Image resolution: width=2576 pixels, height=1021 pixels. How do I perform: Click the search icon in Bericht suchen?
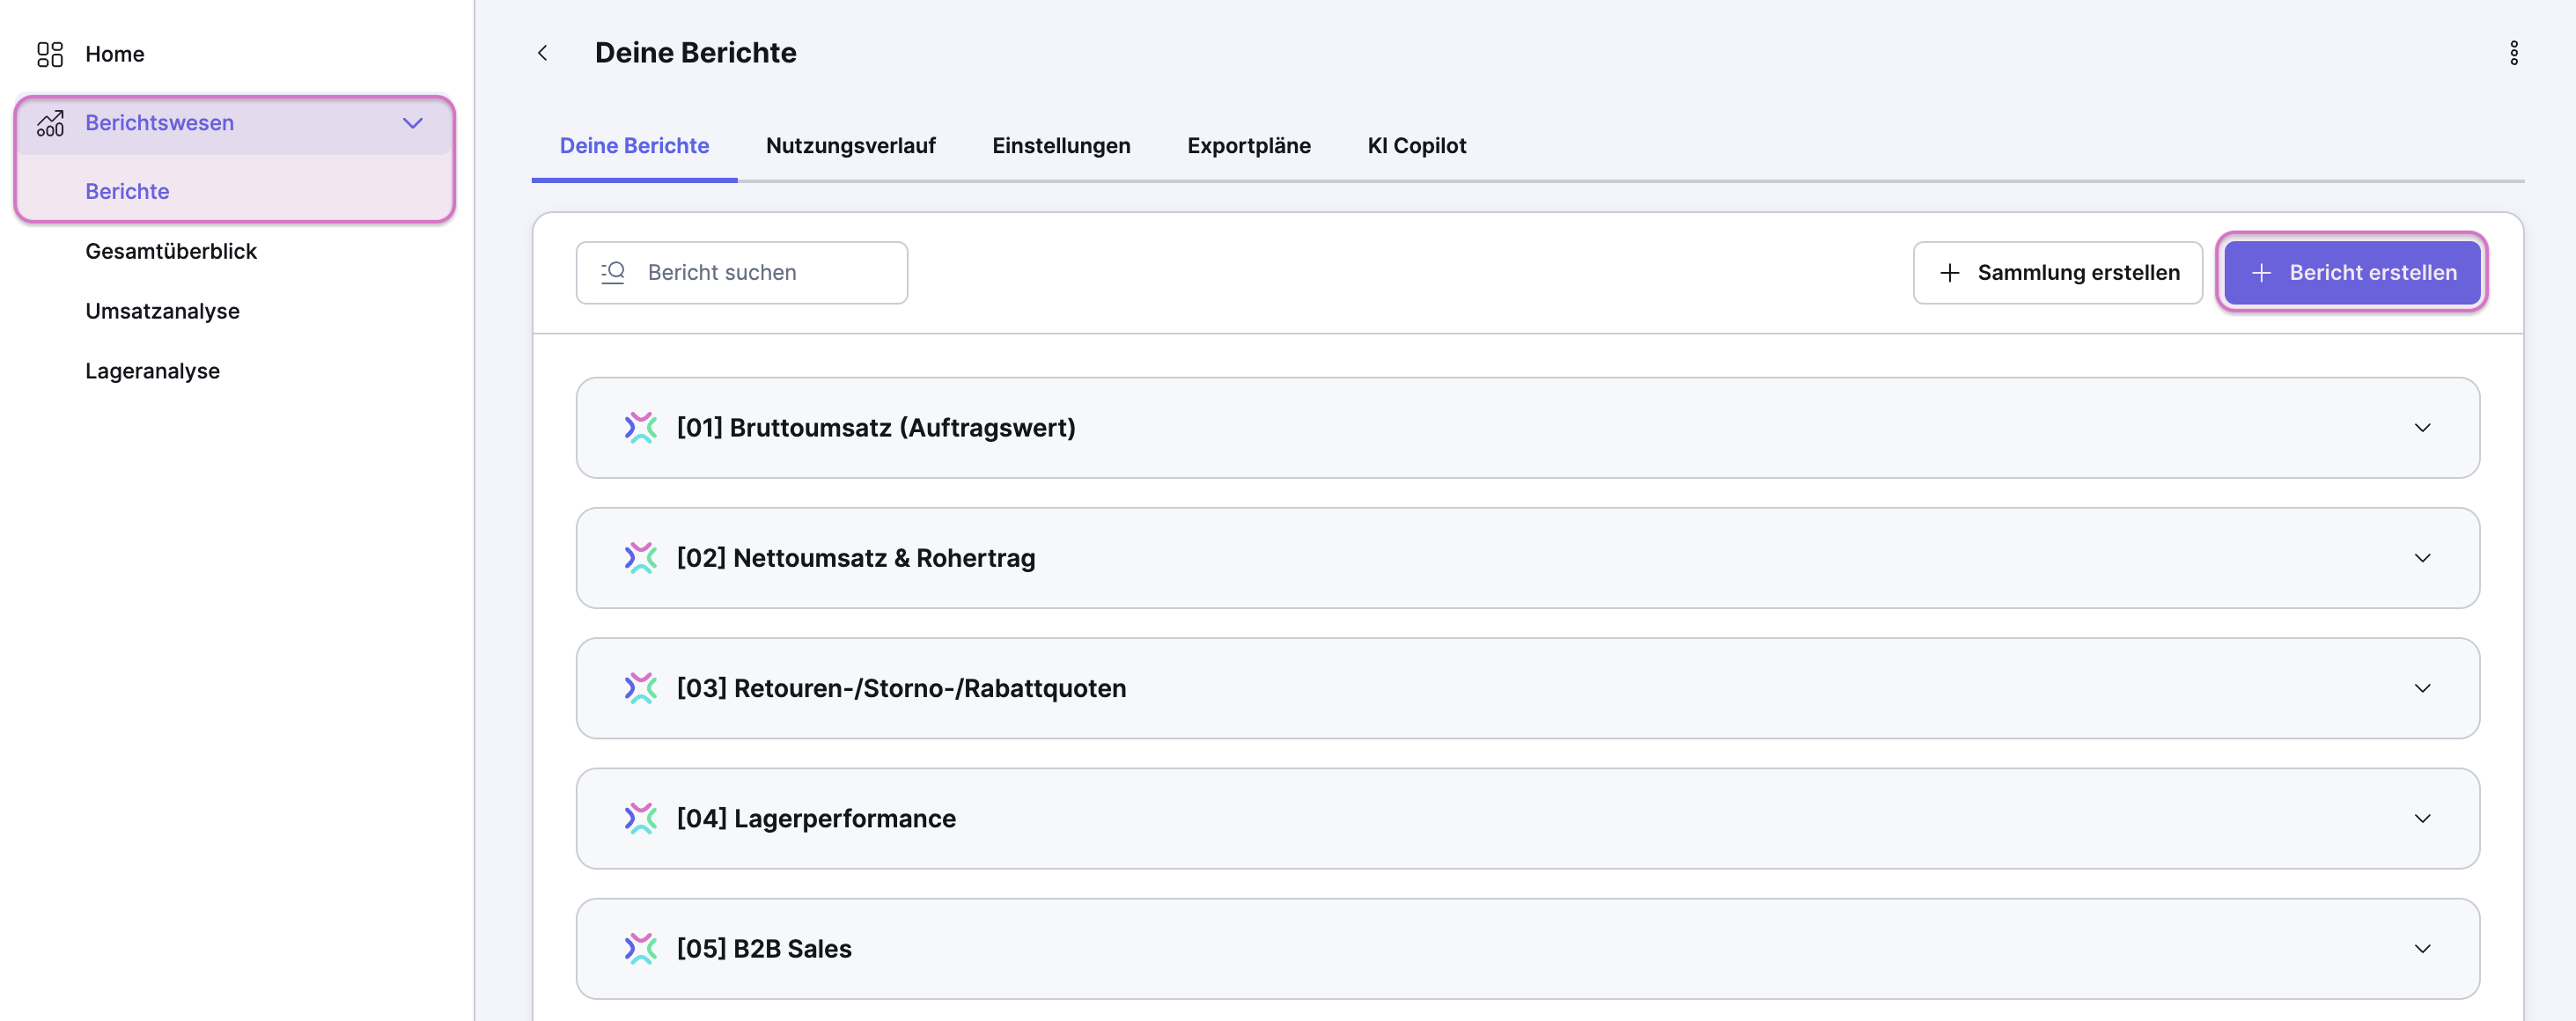coord(613,272)
